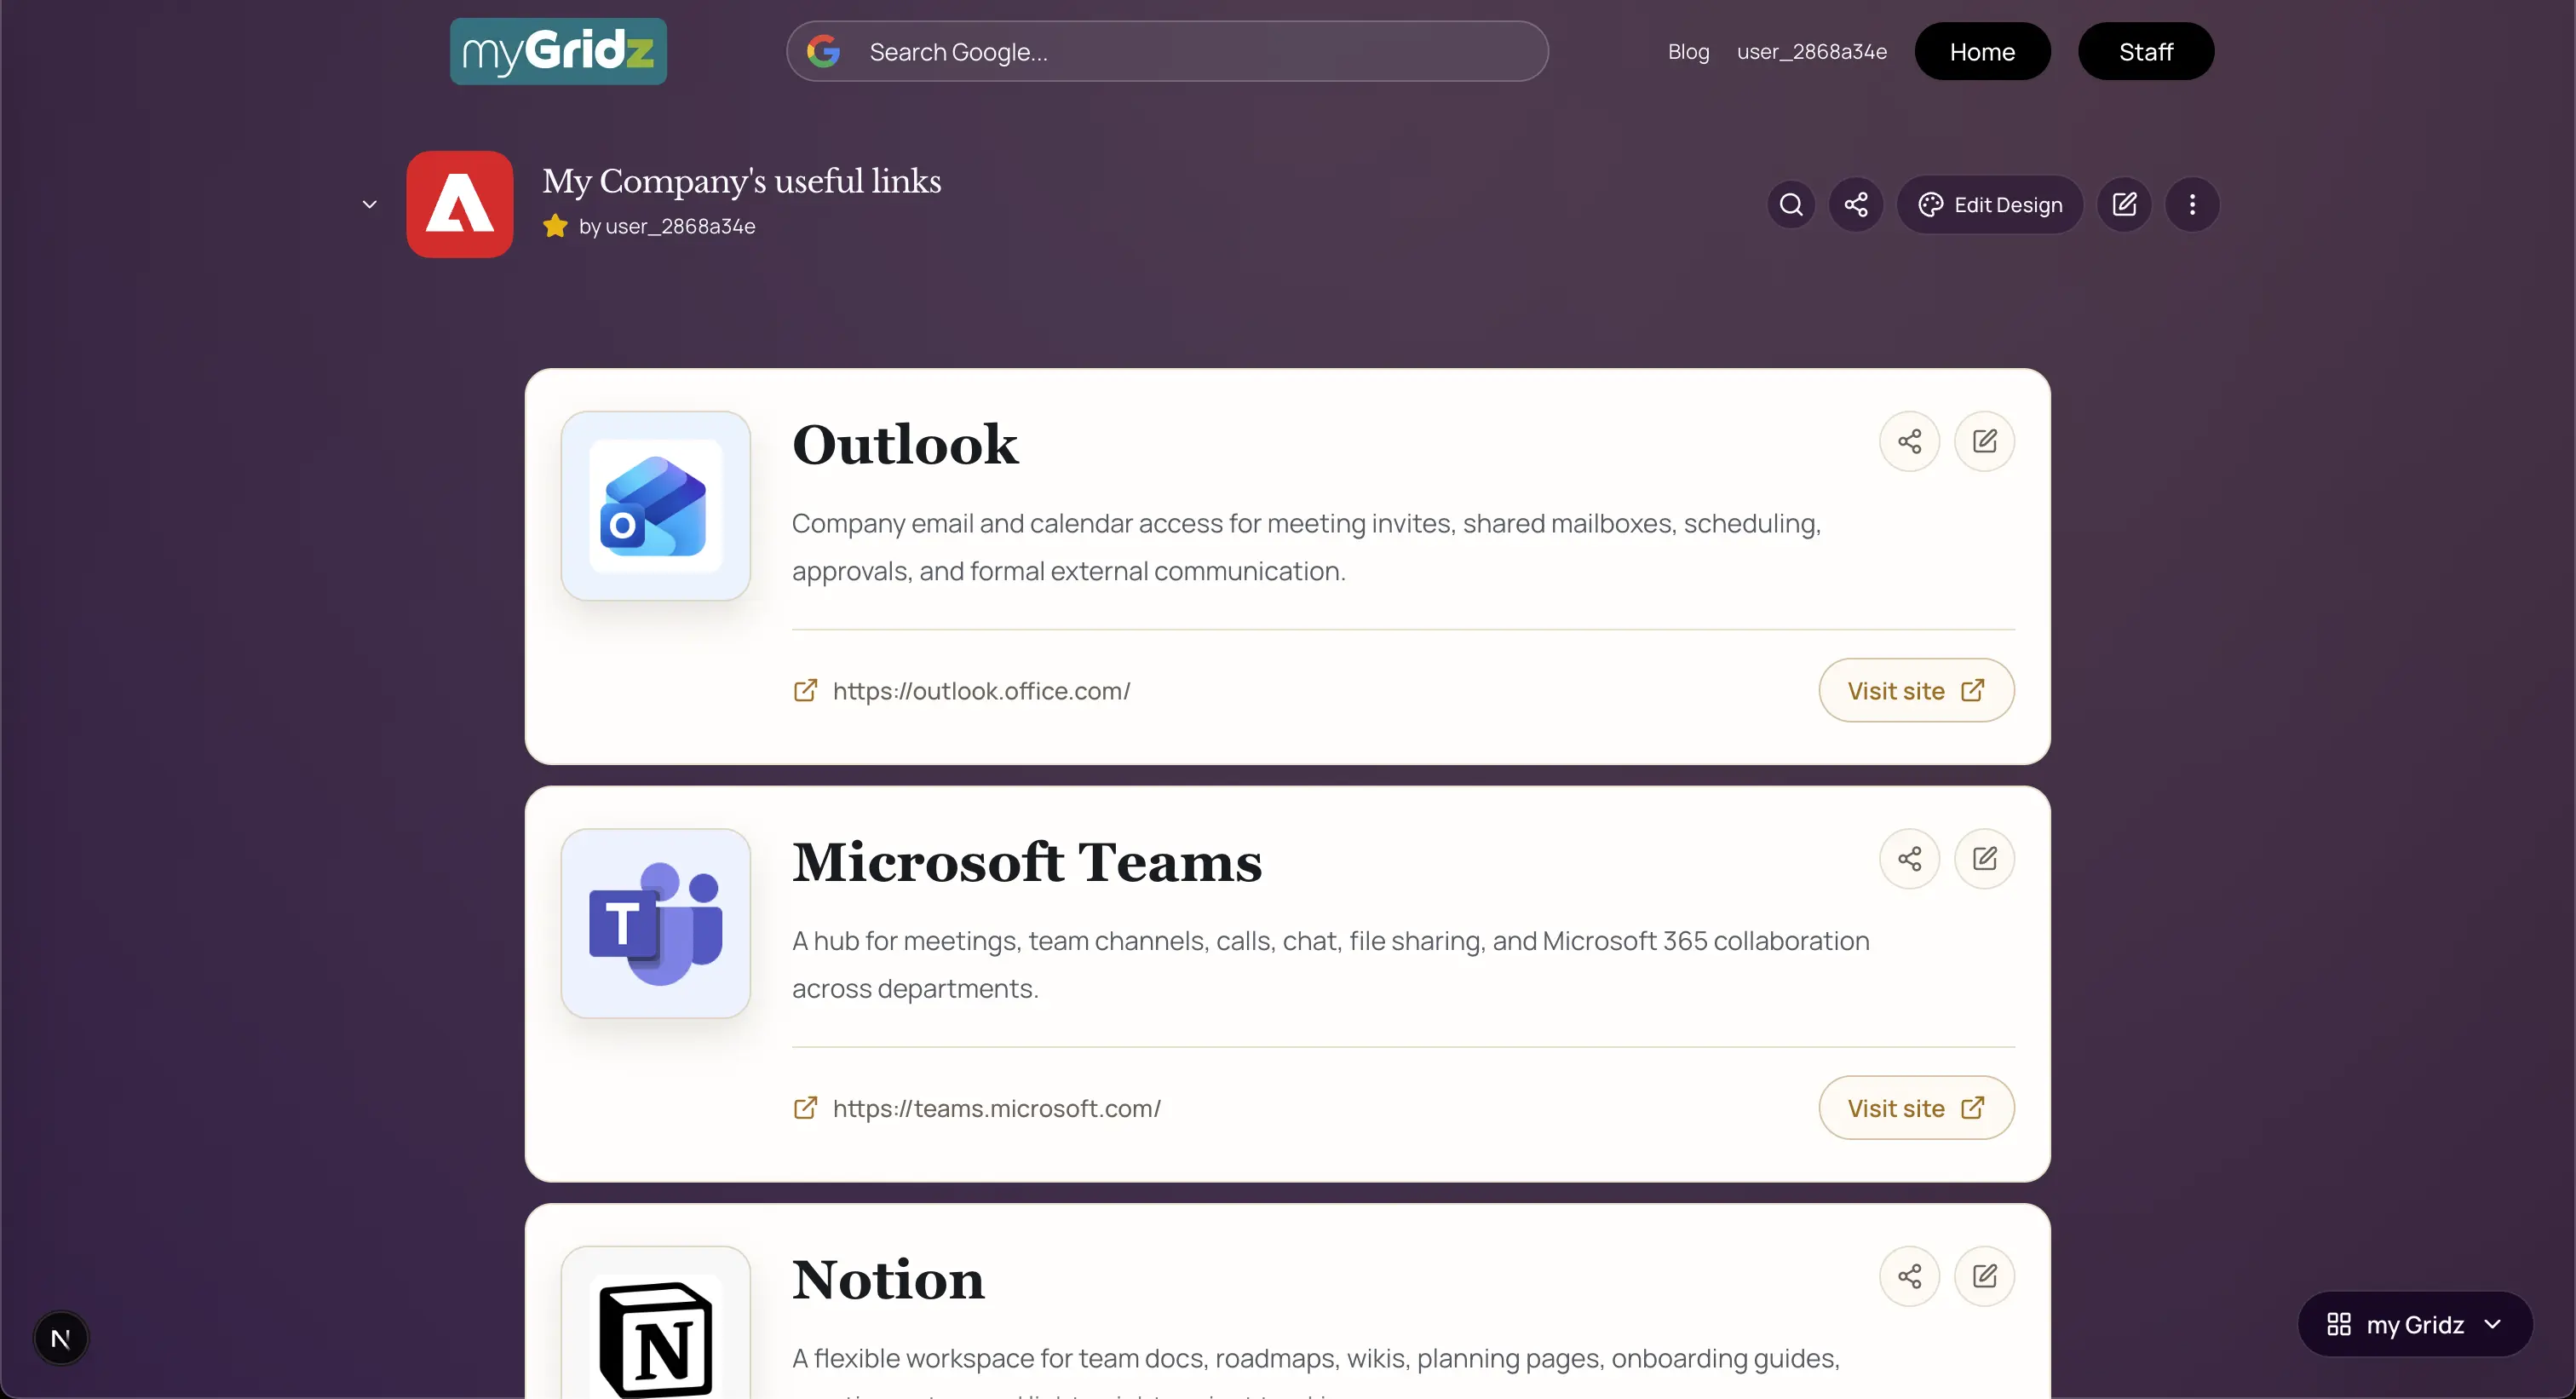
Task: Visit the Outlook site
Action: coord(1916,690)
